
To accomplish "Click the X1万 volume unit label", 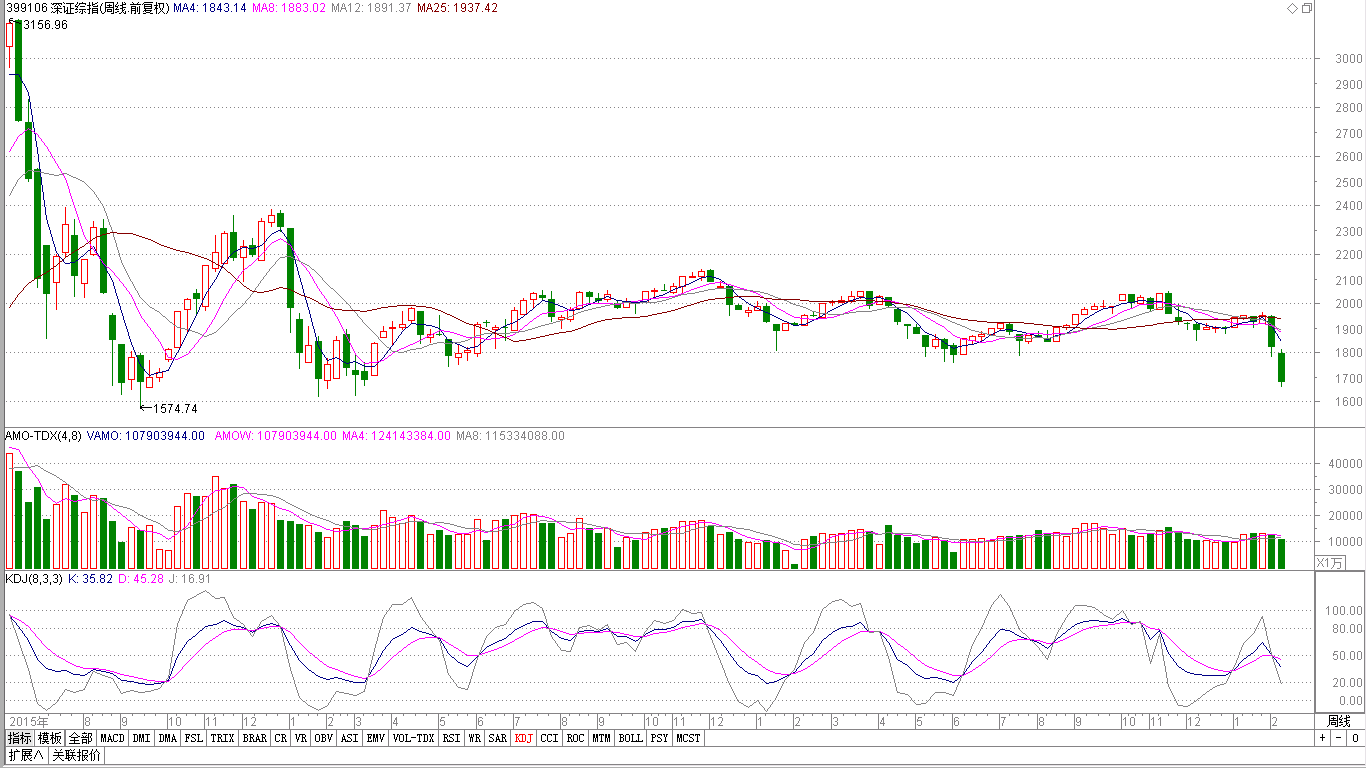I will click(x=1331, y=563).
